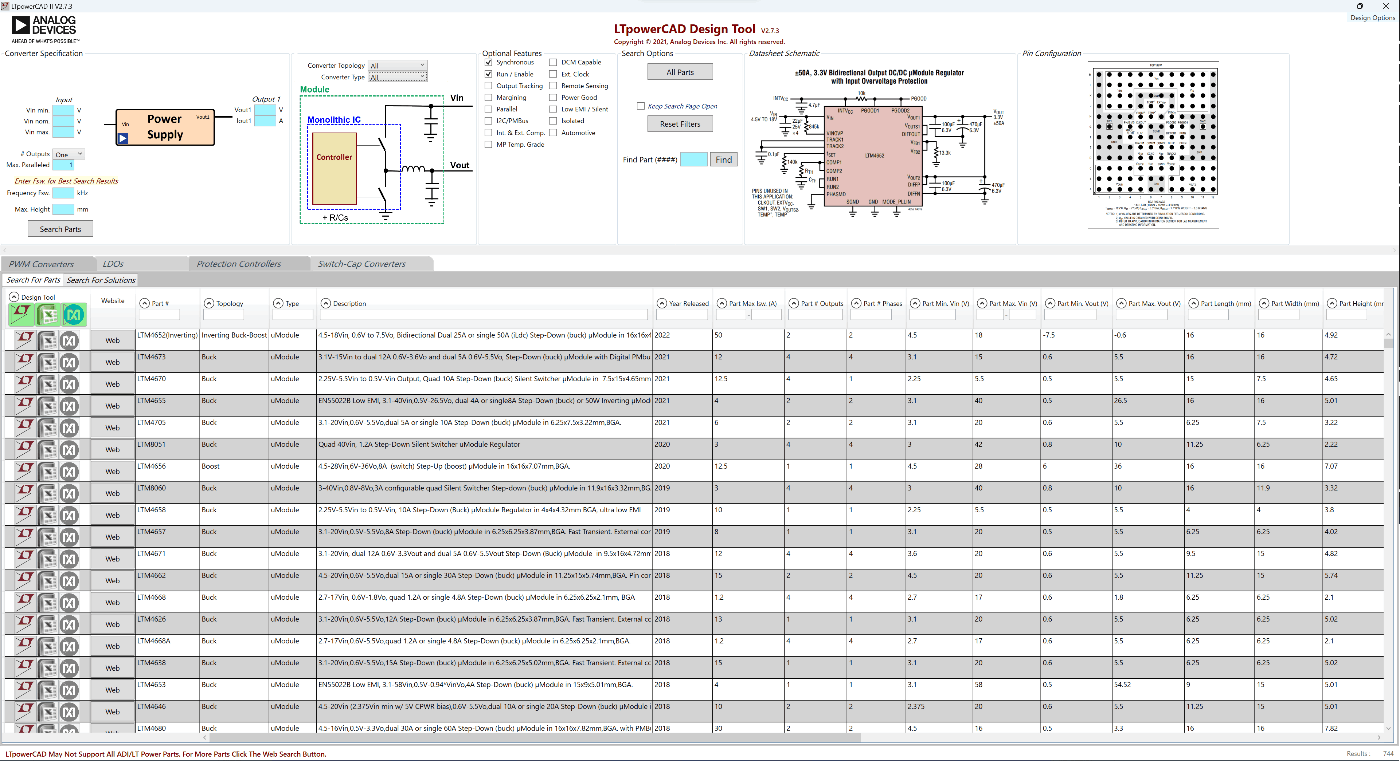
Task: Open Excel design tool for LTM4673 row
Action: pos(46,362)
